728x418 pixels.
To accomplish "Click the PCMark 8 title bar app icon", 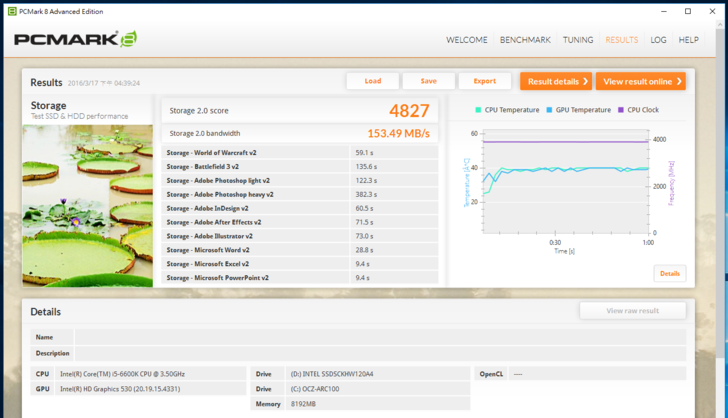I will [x=11, y=11].
